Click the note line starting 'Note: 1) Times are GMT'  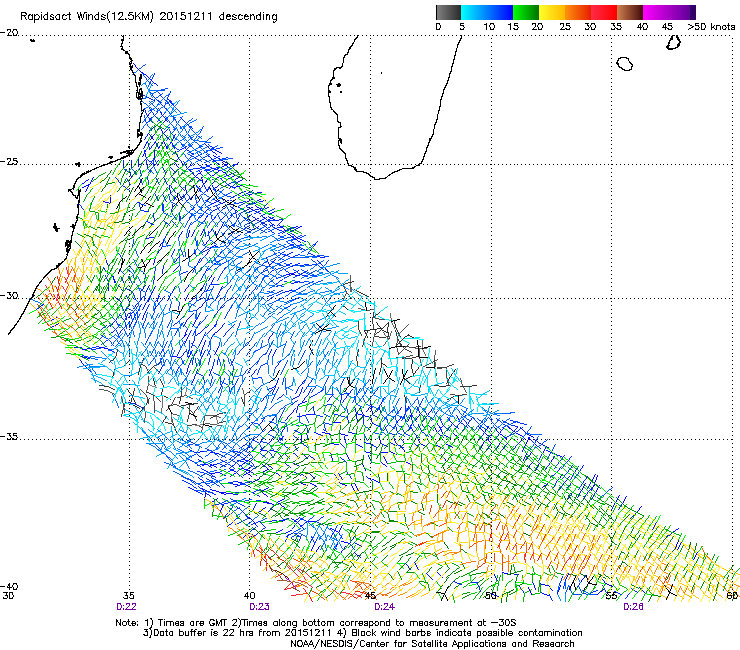(316, 623)
